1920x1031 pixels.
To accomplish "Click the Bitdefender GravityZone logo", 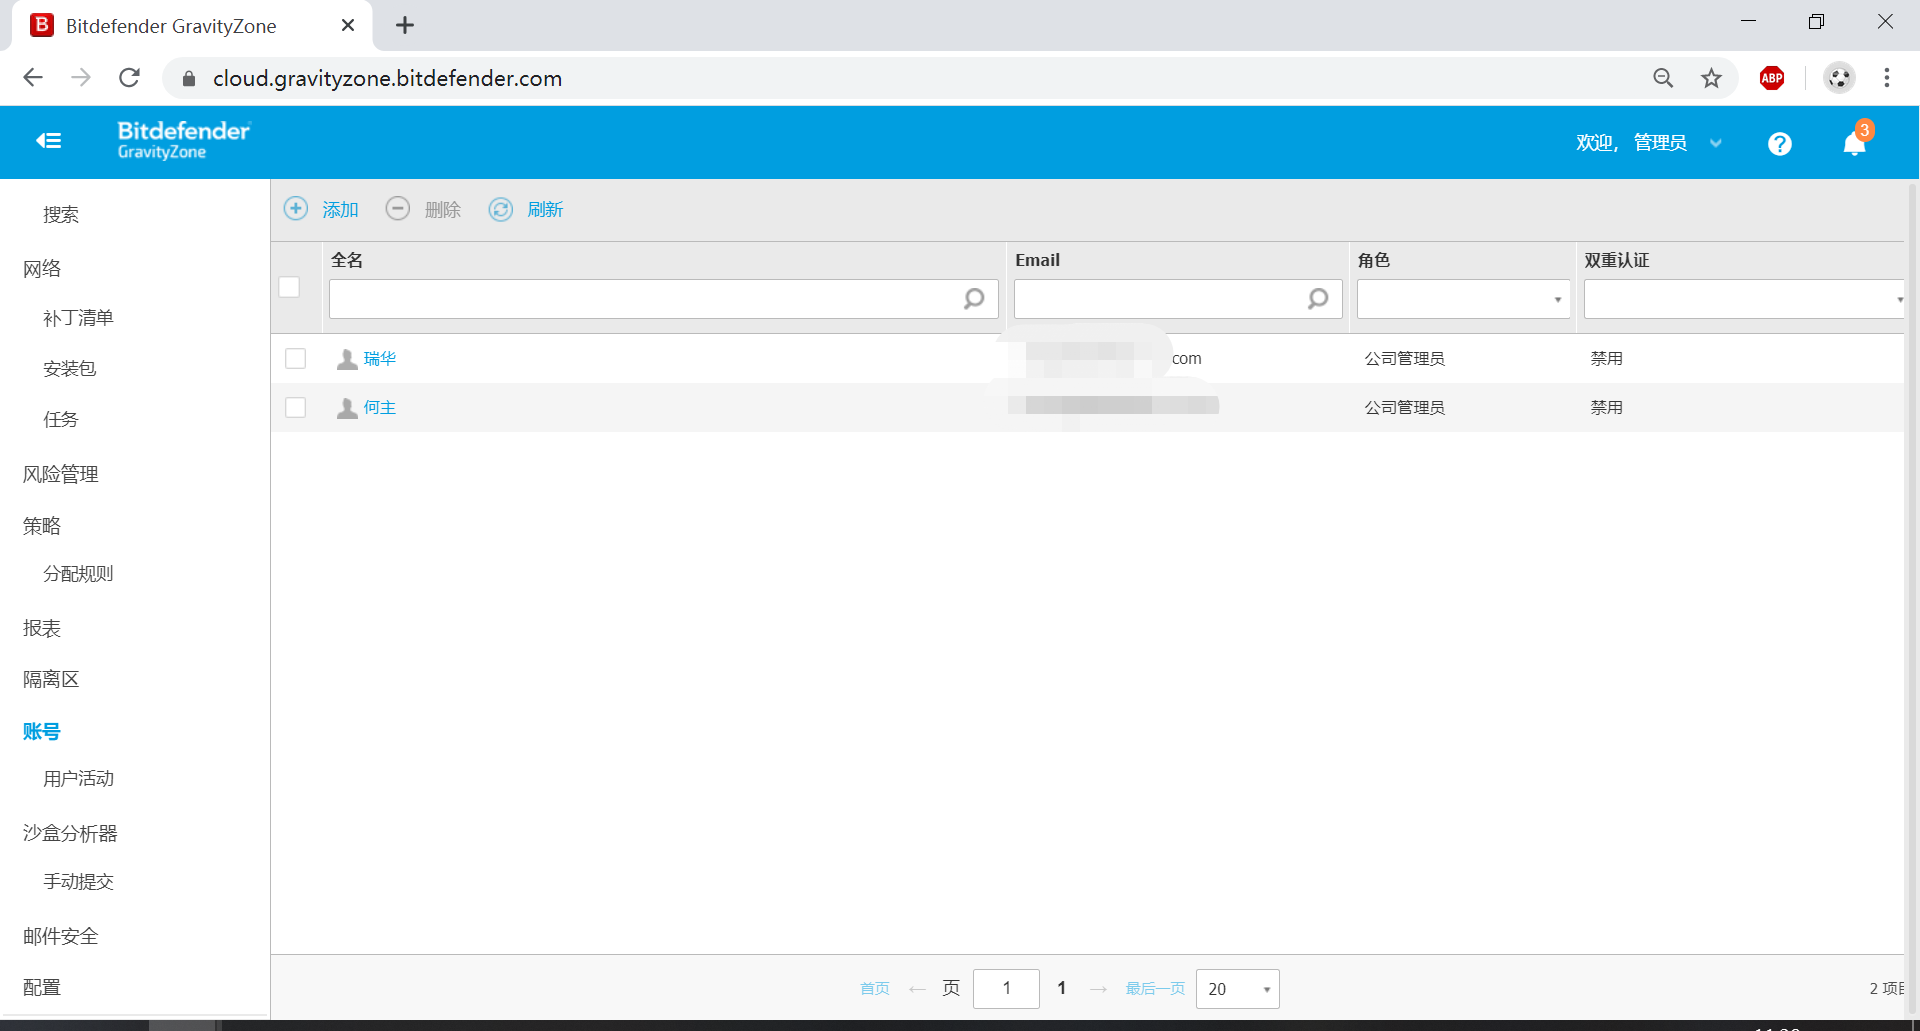I will click(x=184, y=140).
